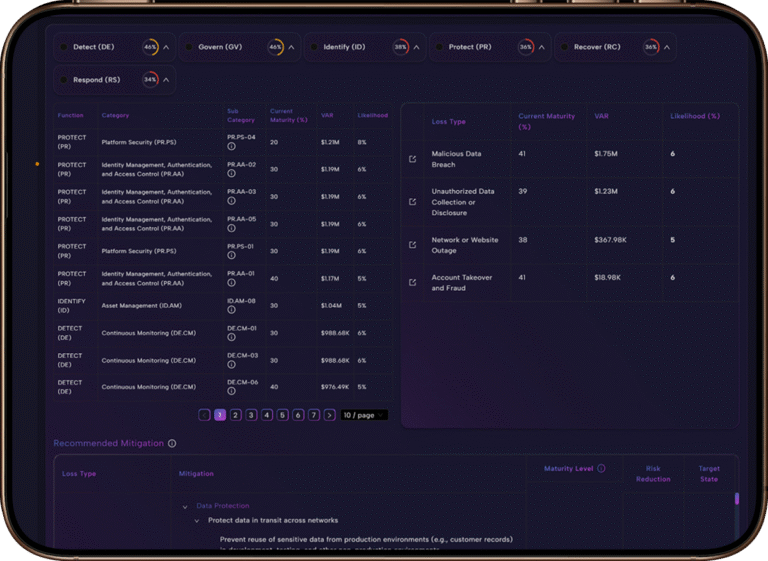Collapse the Data Protection mitigation group
Screen dimensions: 768x561
184,506
